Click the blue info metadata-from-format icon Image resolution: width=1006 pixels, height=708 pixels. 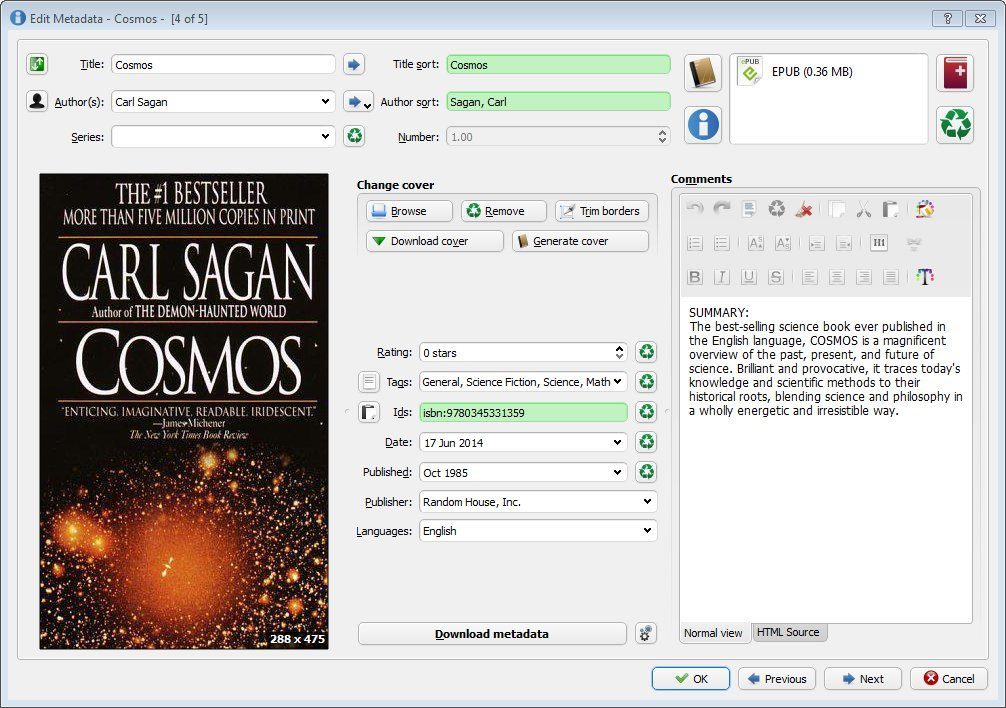(x=703, y=124)
